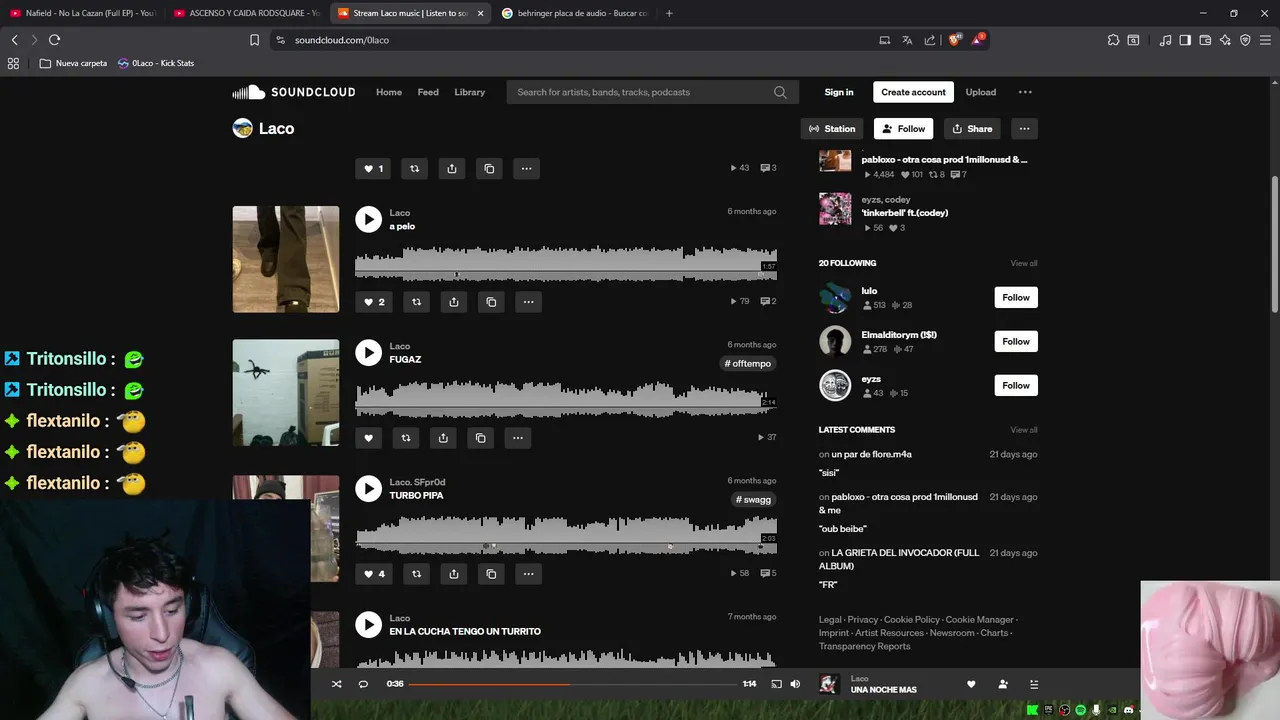Image resolution: width=1280 pixels, height=720 pixels.
Task: Cast playback to a device
Action: [x=776, y=684]
